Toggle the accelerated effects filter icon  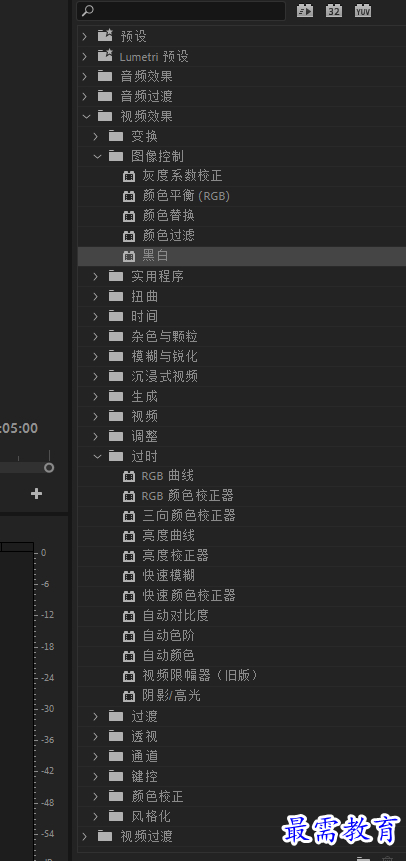[305, 10]
